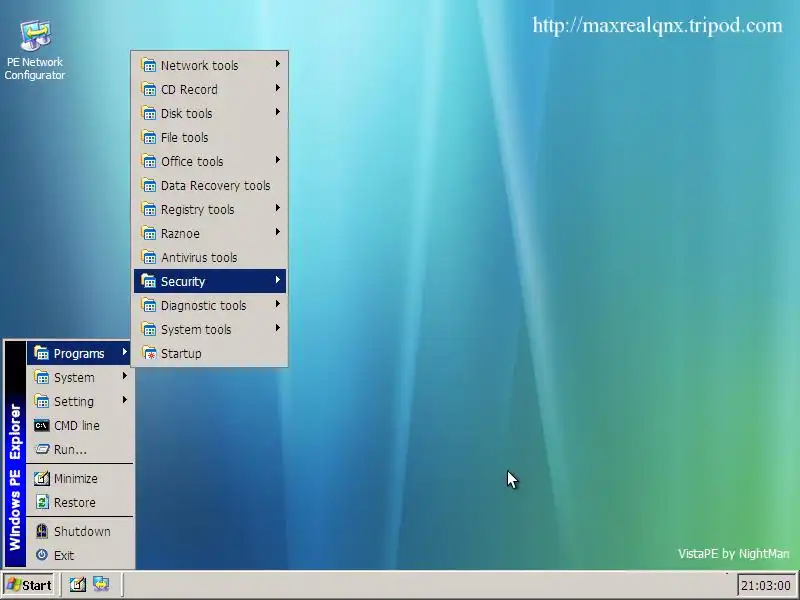This screenshot has height=600, width=800.
Task: Open the Startup menu entry
Action: pyautogui.click(x=210, y=353)
